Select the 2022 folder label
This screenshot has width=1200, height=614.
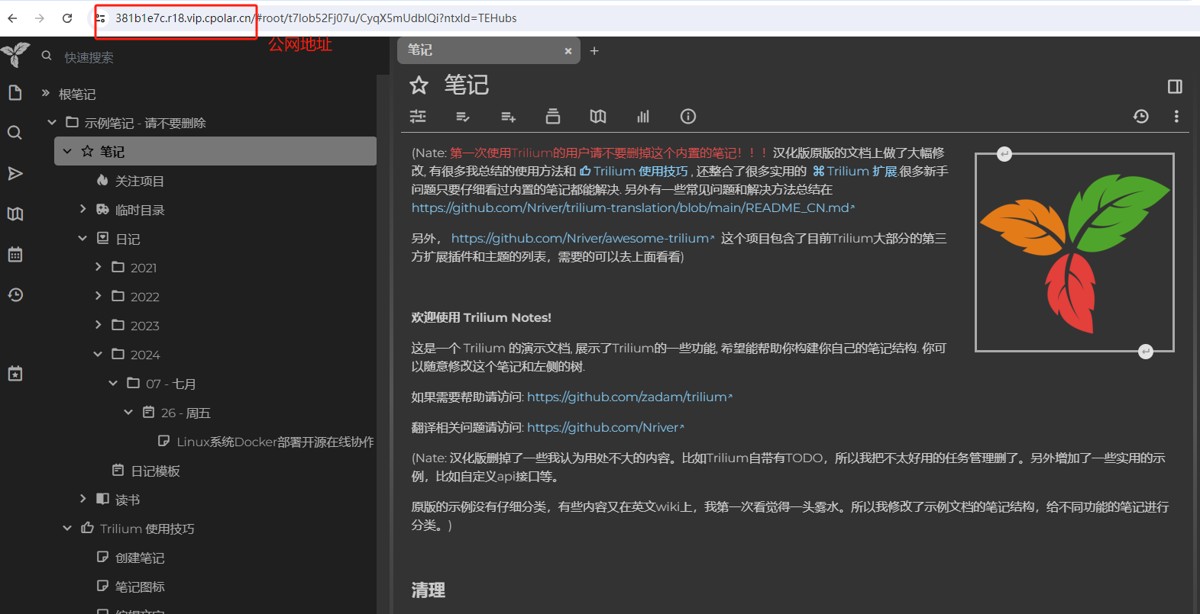click(145, 297)
